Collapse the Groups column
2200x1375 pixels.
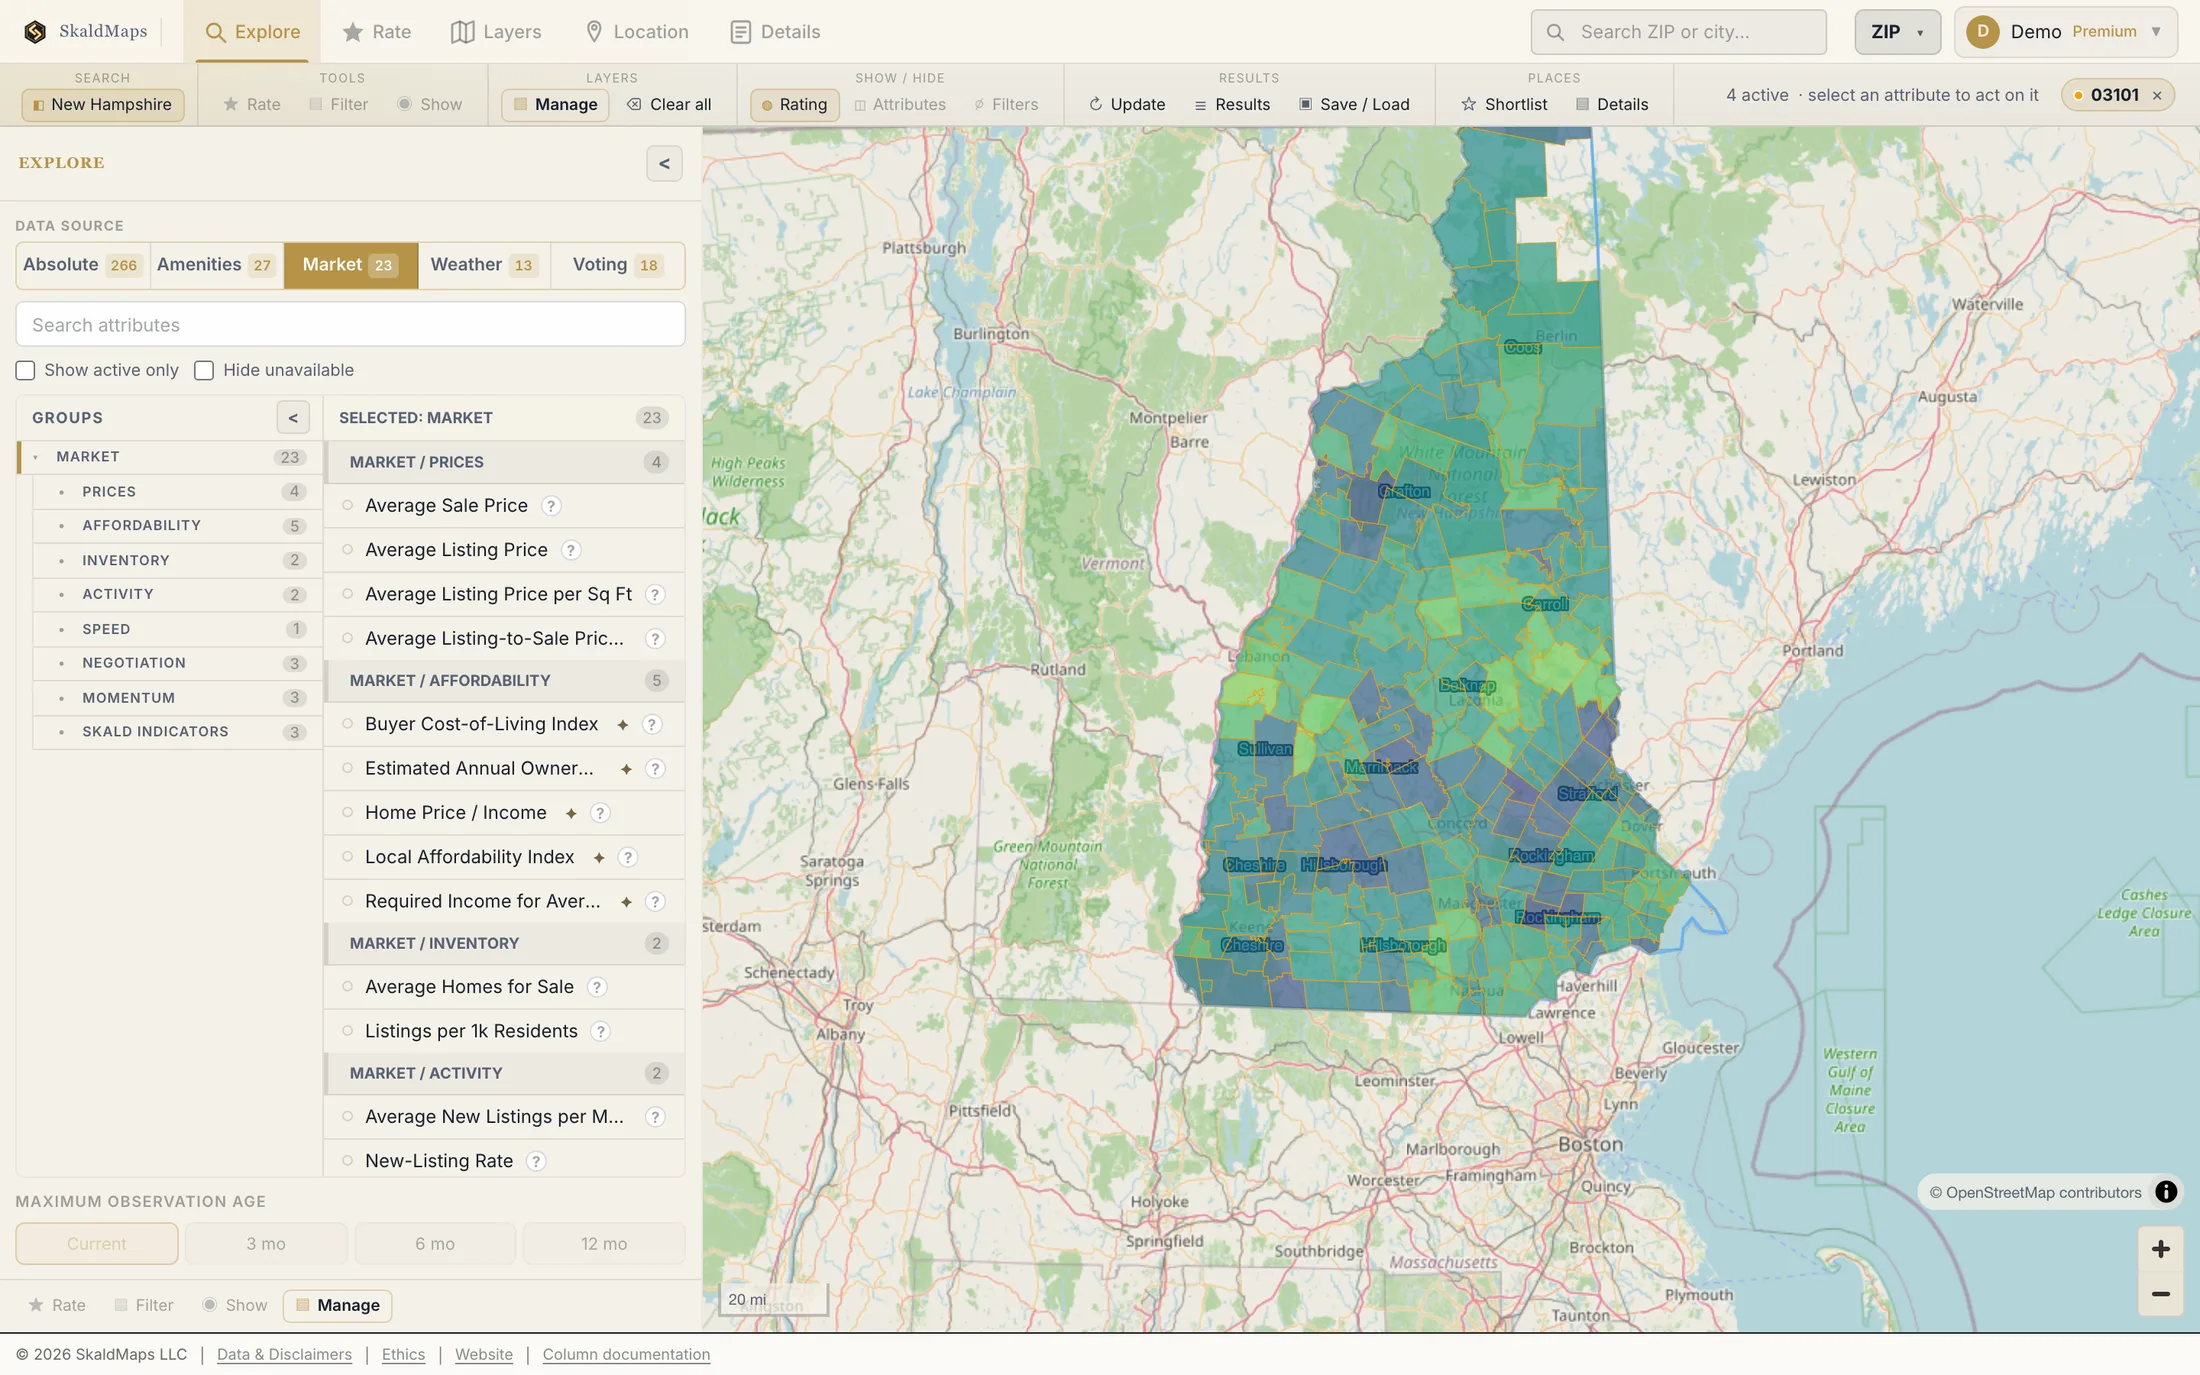pyautogui.click(x=293, y=418)
